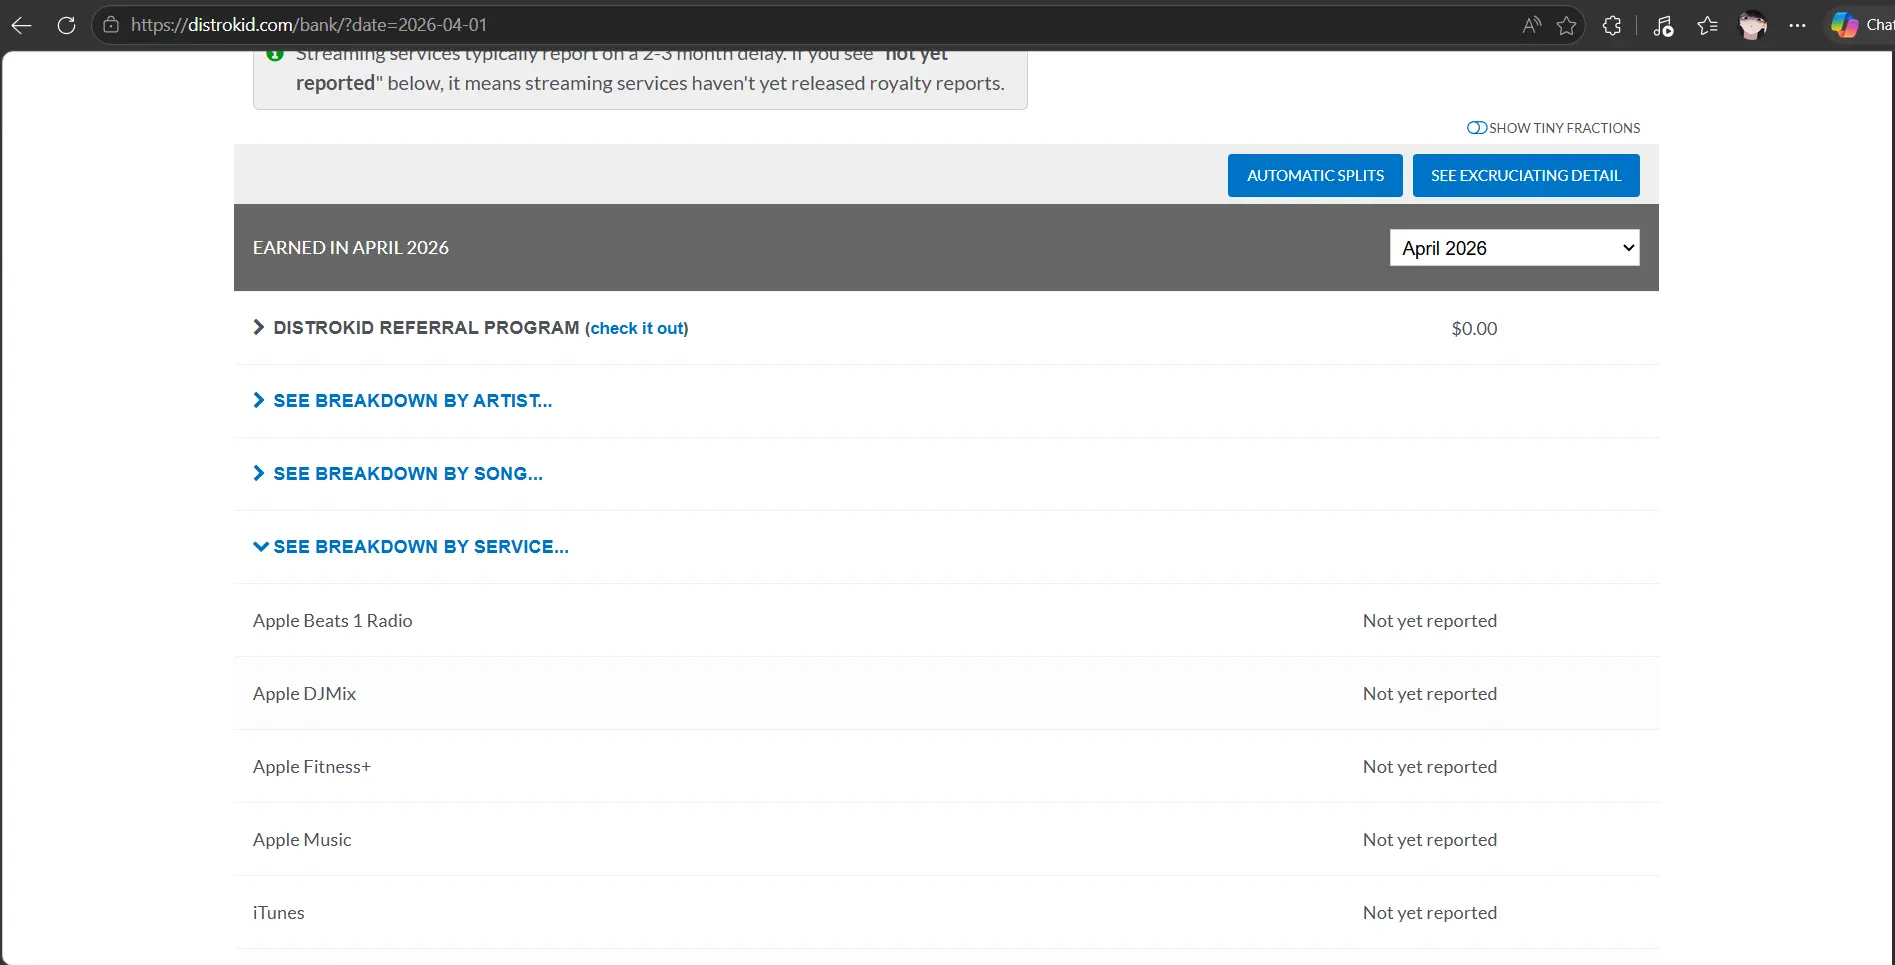Click 'Not yet reported' for Apple Music
The width and height of the screenshot is (1895, 965).
point(1430,840)
